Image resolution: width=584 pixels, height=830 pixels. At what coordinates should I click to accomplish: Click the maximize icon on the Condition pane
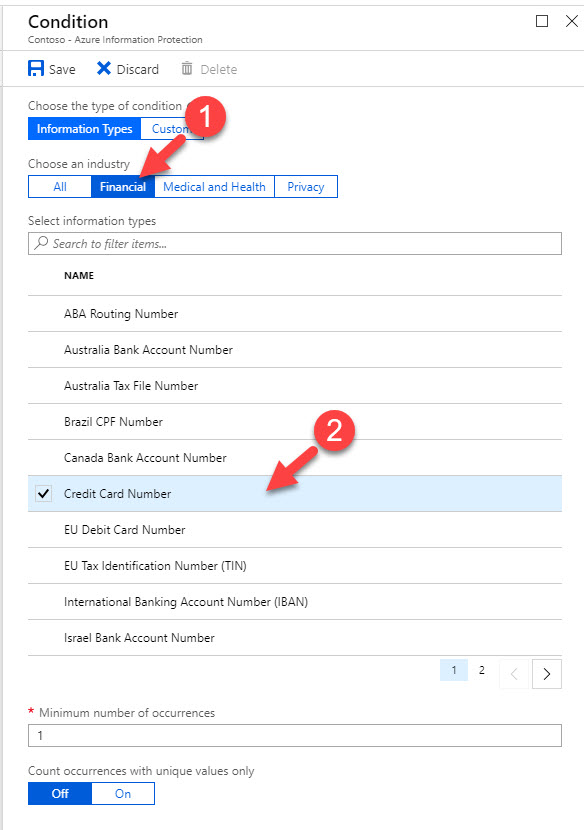point(541,20)
